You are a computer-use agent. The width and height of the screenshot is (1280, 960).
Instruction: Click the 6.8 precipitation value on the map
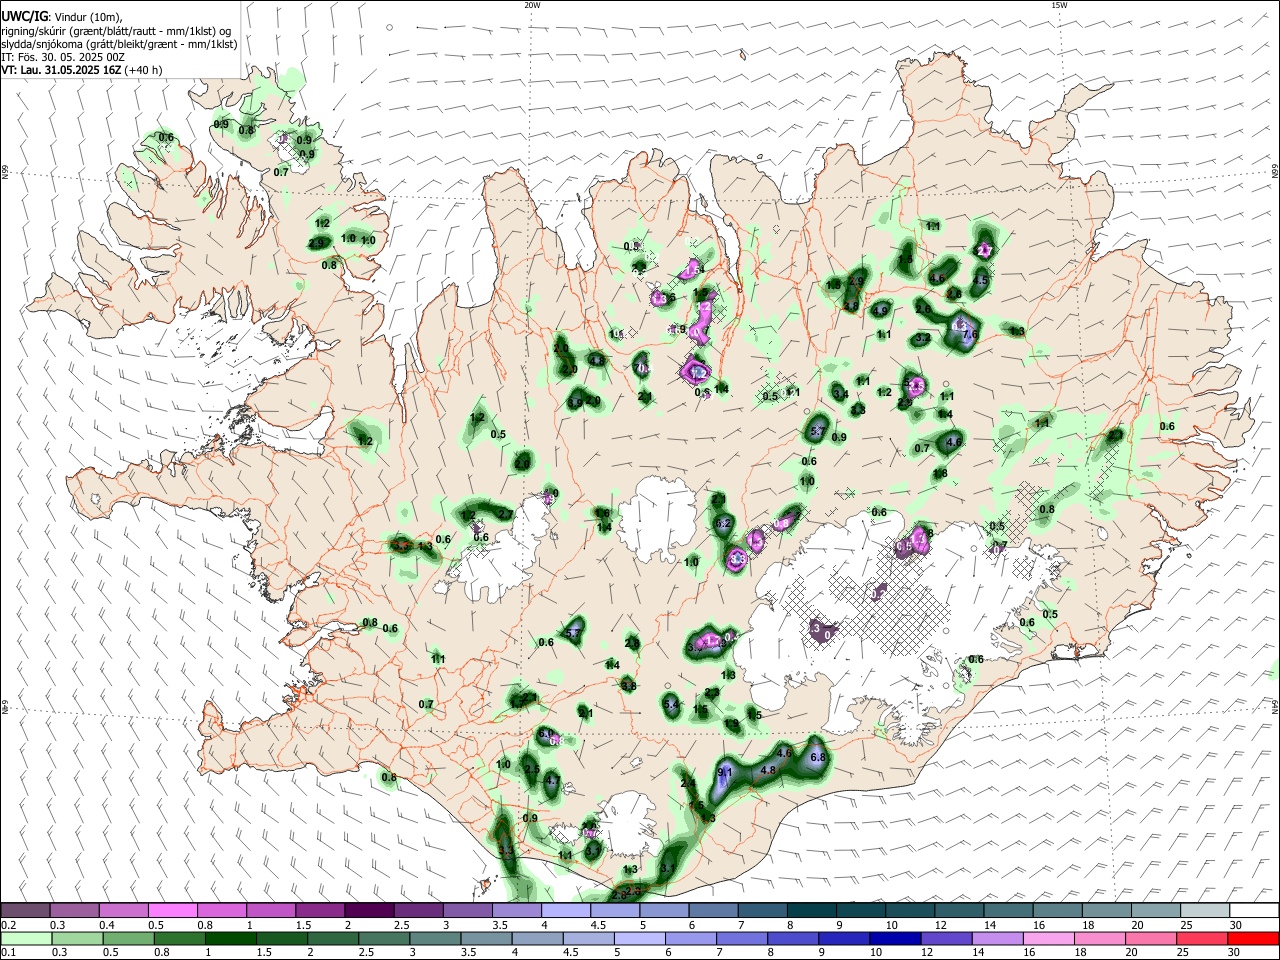pyautogui.click(x=818, y=757)
